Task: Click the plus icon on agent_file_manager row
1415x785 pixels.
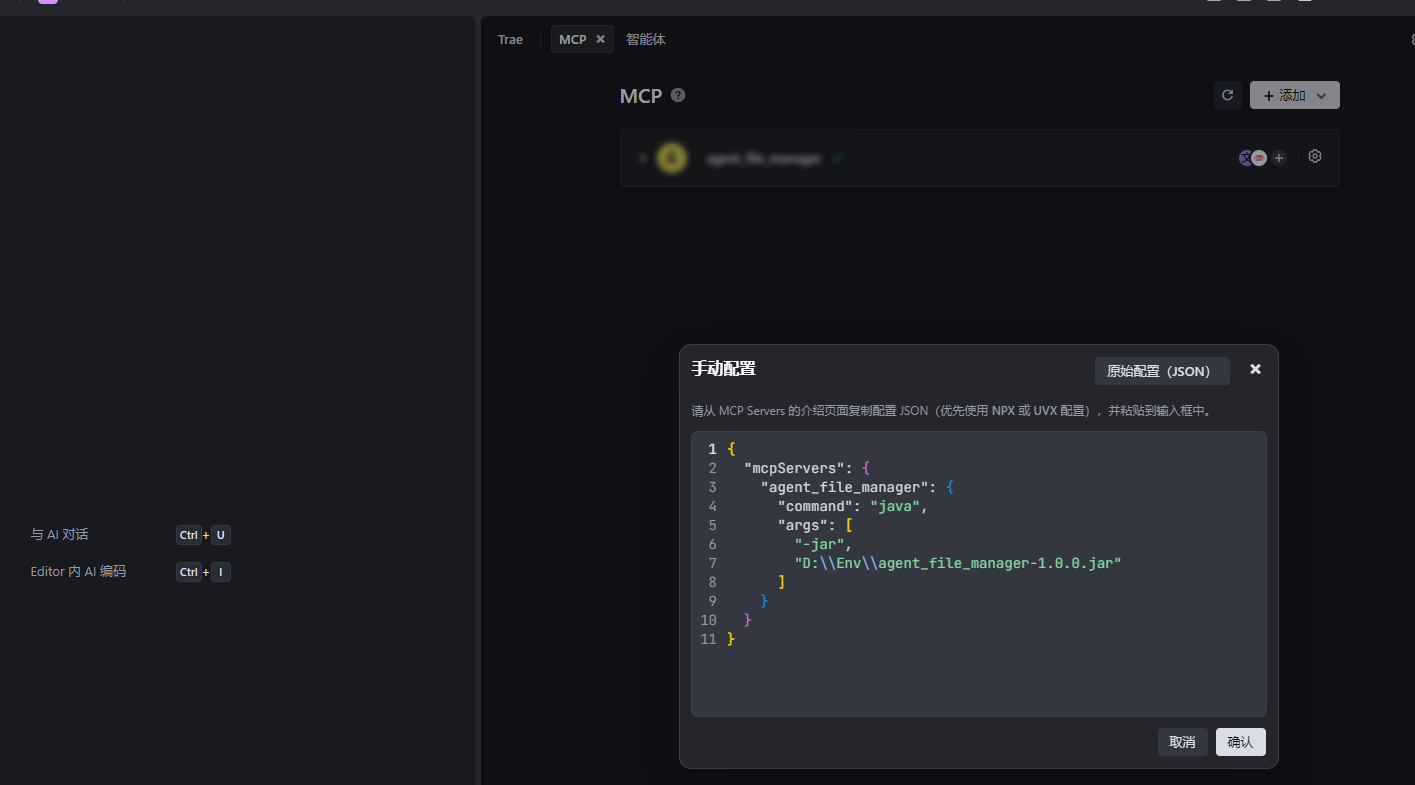Action: click(x=1279, y=157)
